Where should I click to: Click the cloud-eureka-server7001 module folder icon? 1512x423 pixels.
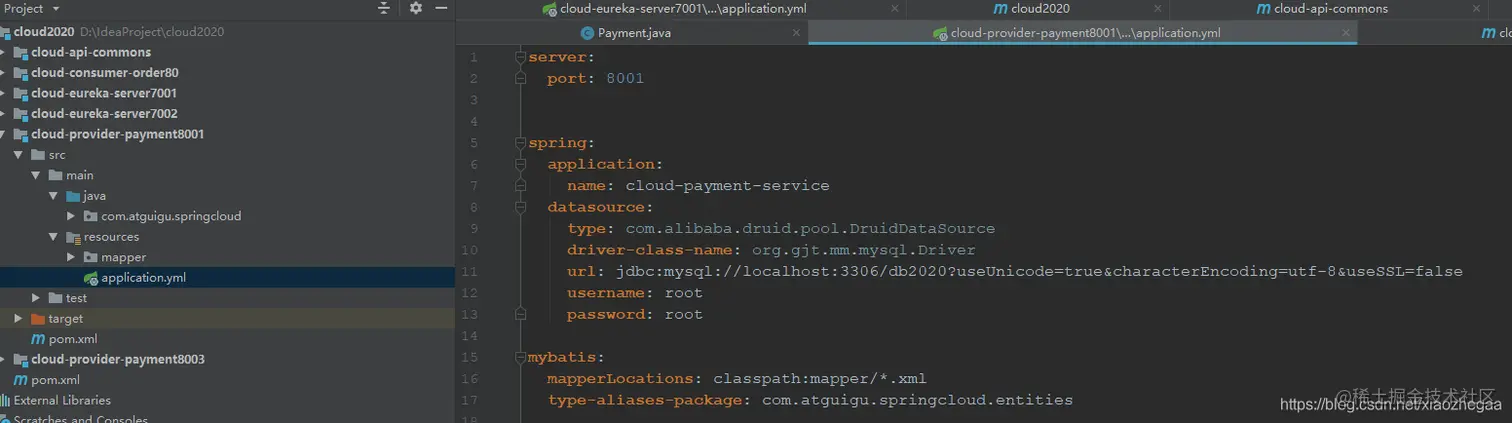click(x=21, y=93)
